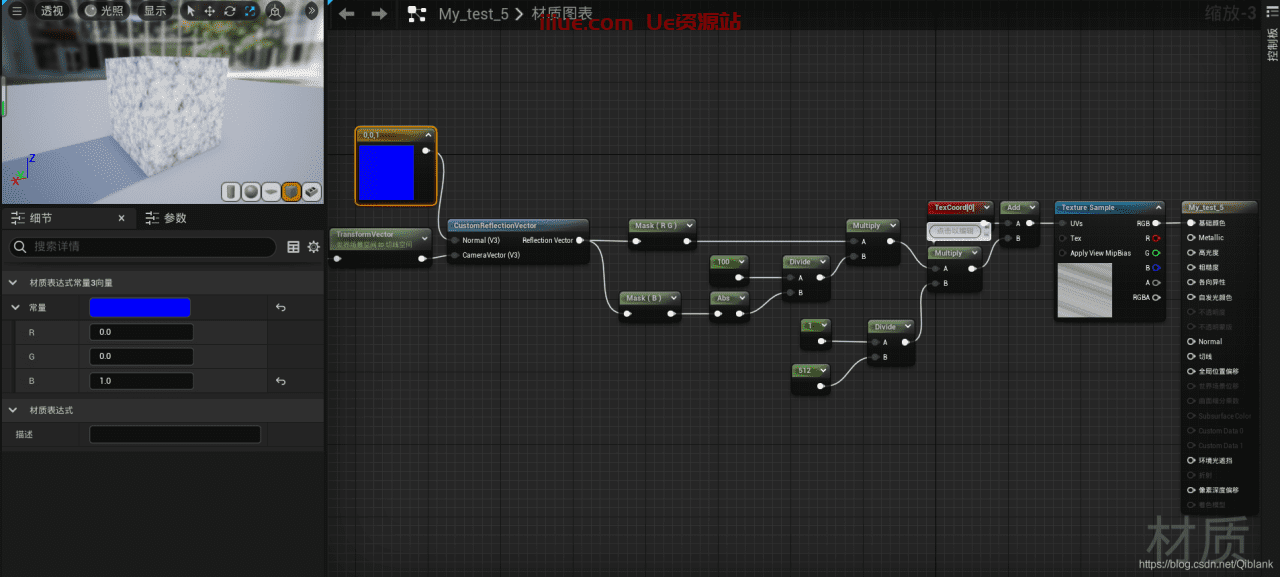The image size is (1280, 577).
Task: Reset the 常量 color value to default
Action: point(280,308)
